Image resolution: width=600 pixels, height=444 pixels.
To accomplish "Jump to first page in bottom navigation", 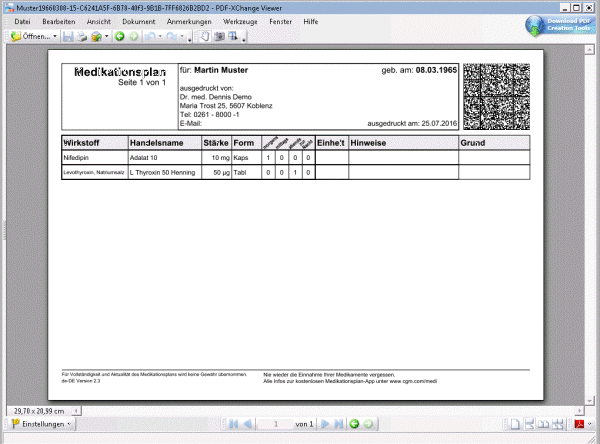I will click(x=233, y=424).
